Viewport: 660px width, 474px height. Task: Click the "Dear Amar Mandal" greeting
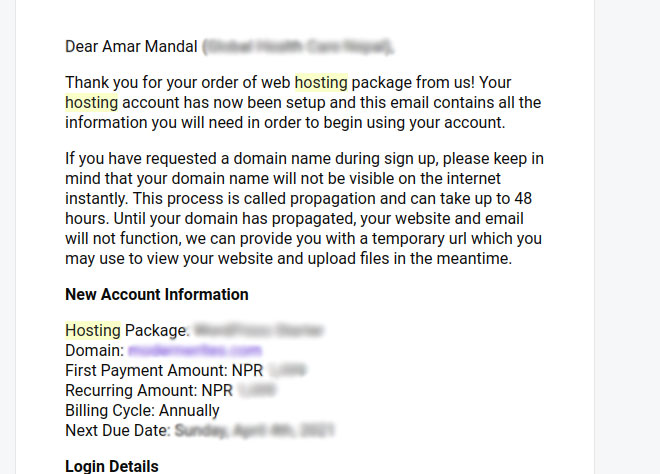[x=131, y=46]
